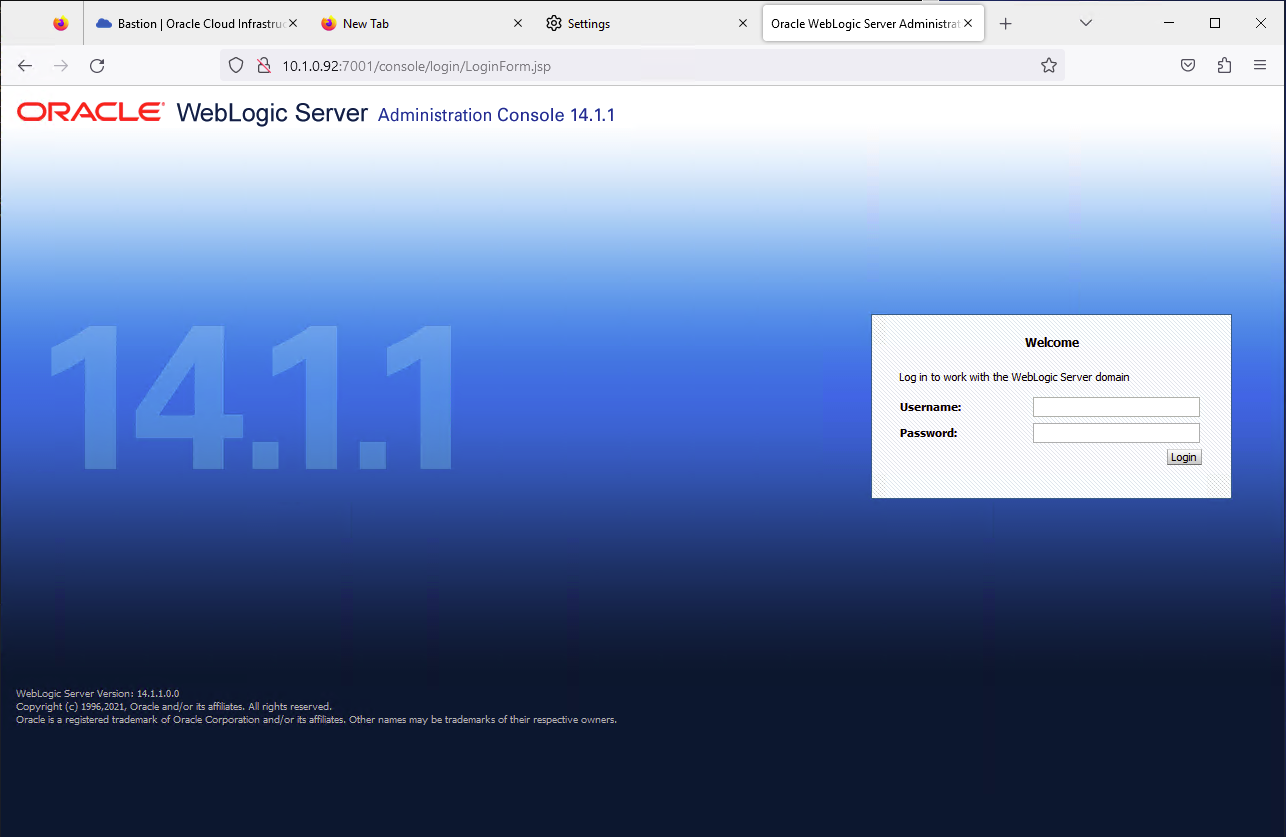The image size is (1286, 837).
Task: Bookmark this page with the star icon
Action: (x=1048, y=66)
